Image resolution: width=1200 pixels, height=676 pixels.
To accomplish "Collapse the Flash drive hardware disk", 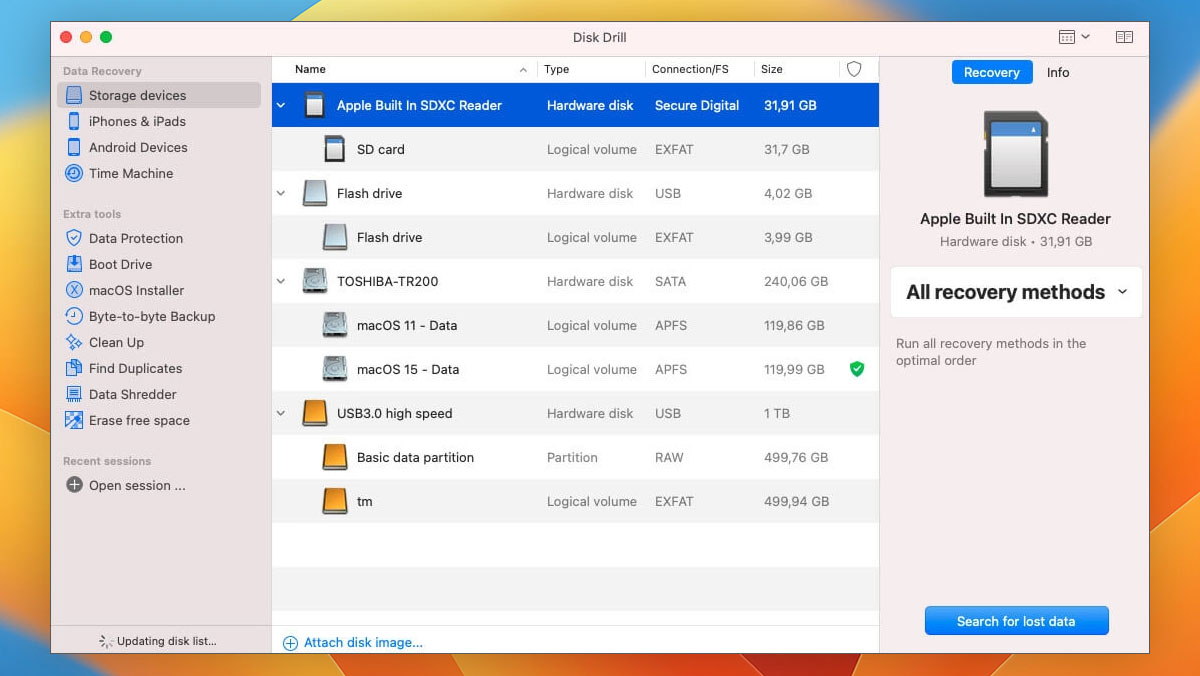I will [281, 193].
